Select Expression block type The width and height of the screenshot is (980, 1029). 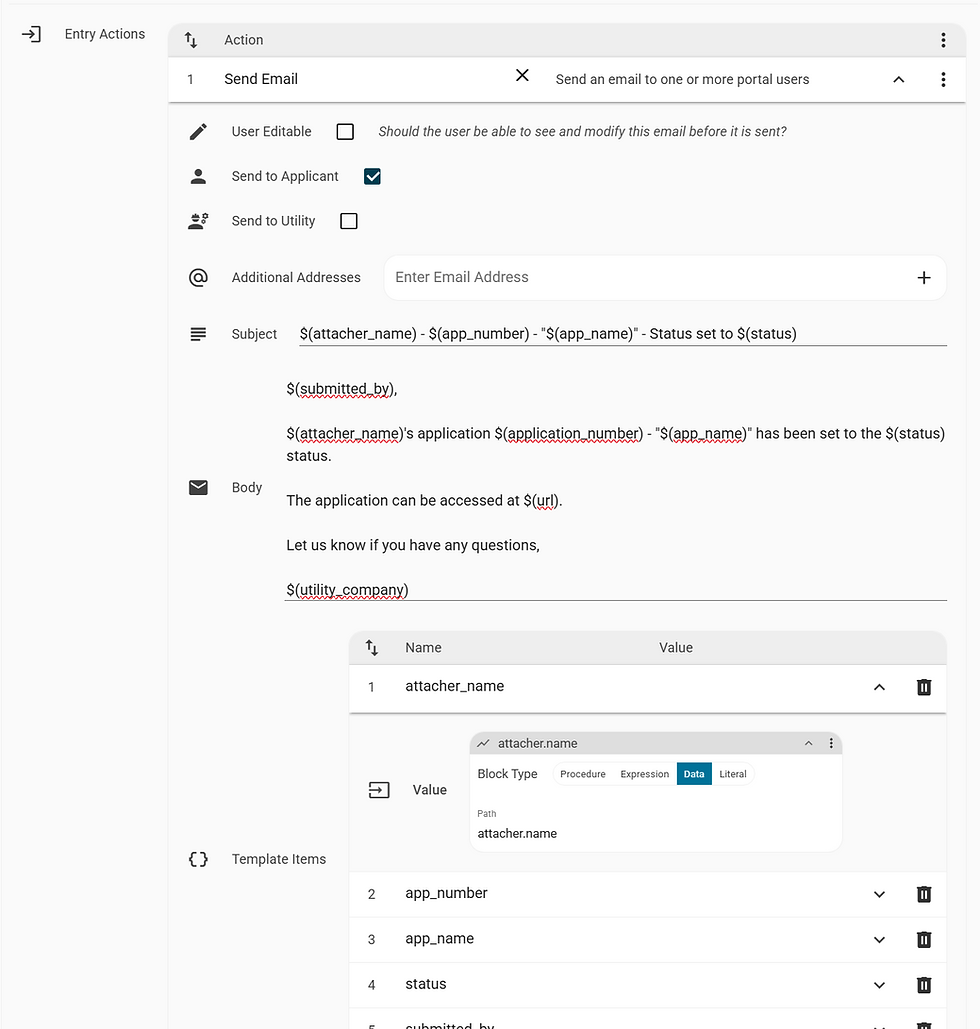click(x=645, y=774)
